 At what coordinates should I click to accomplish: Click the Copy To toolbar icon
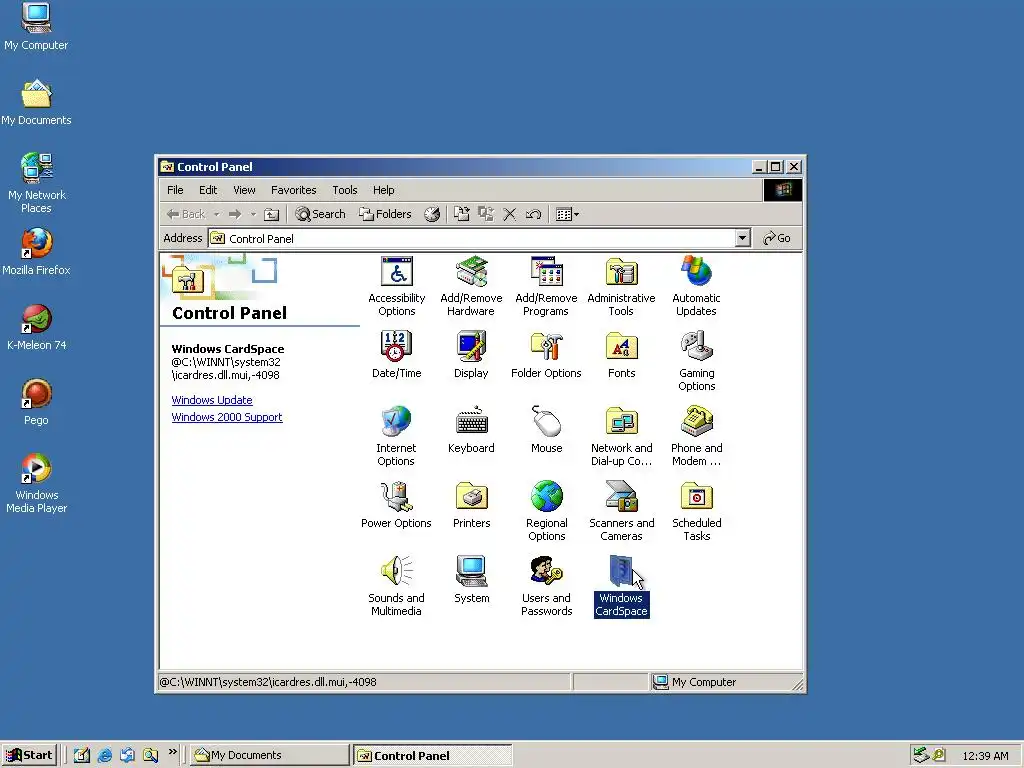pos(486,214)
